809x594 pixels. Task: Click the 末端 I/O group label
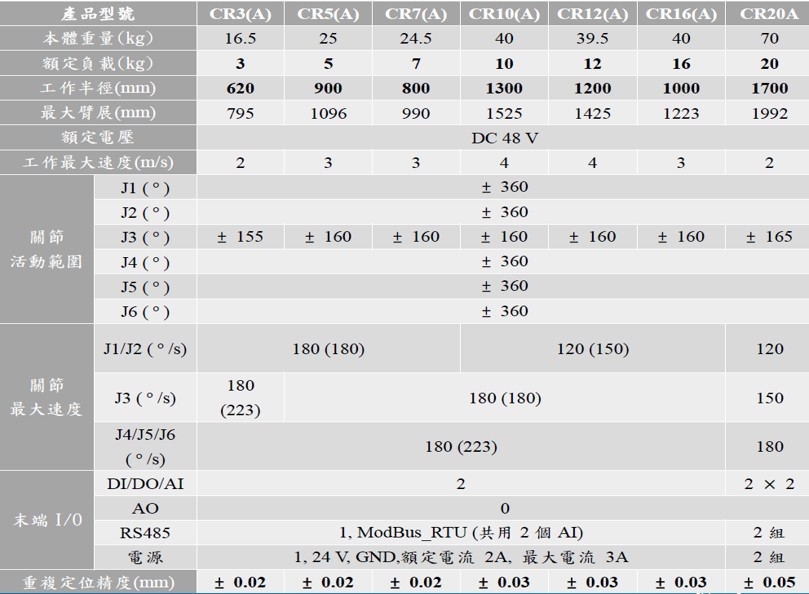click(x=46, y=520)
